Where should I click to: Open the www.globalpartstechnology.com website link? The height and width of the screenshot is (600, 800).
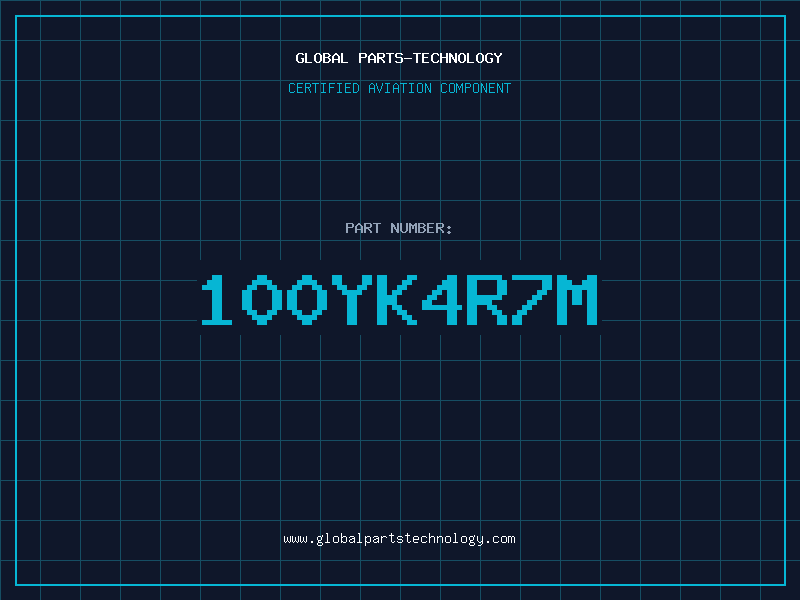click(399, 539)
